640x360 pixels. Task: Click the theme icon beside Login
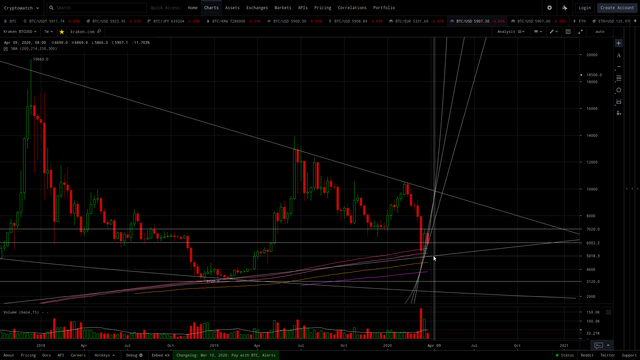click(x=564, y=8)
